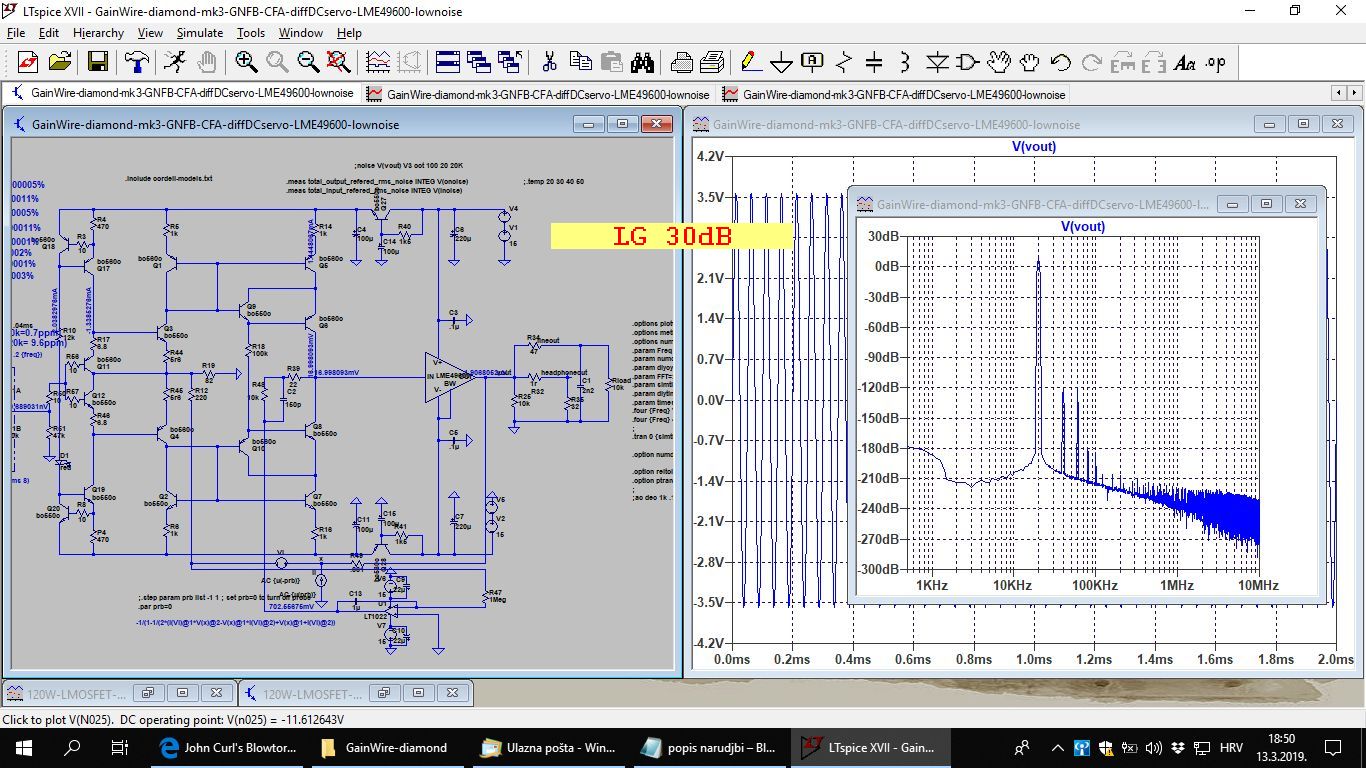
Task: Open the Component picker gate icon
Action: [968, 62]
